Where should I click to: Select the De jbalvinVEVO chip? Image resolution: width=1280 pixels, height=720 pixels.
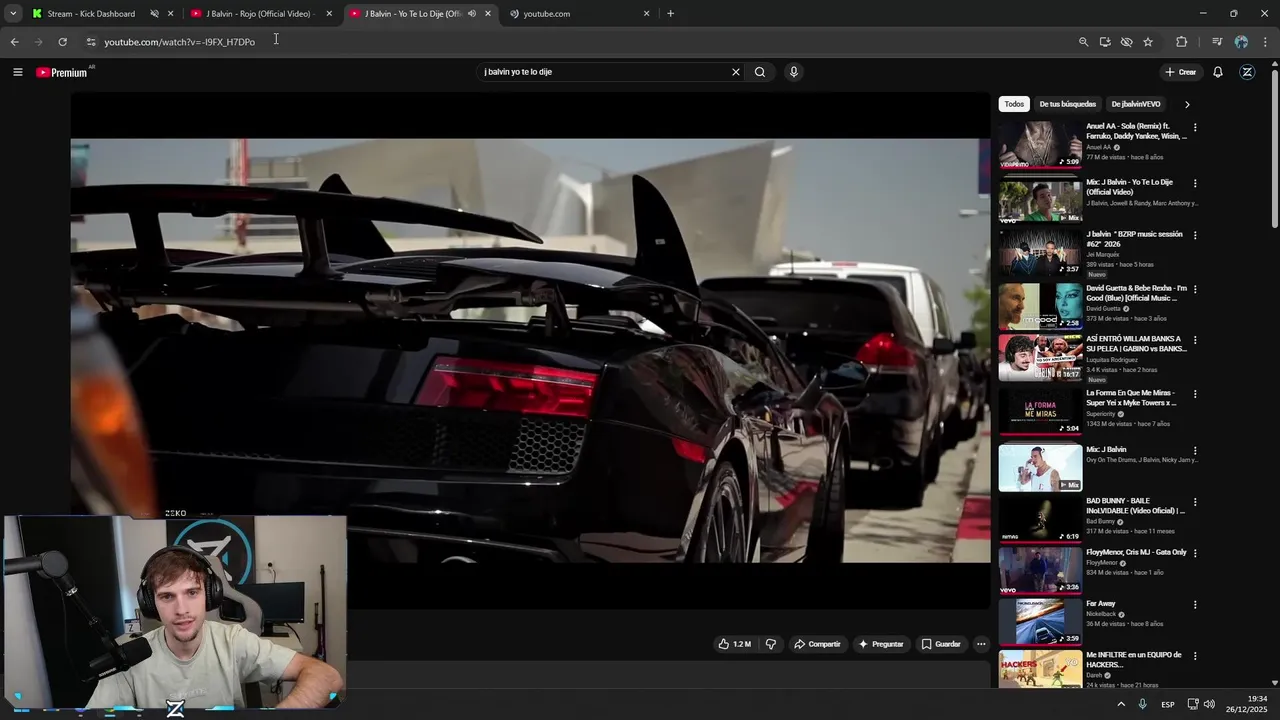(x=1136, y=104)
